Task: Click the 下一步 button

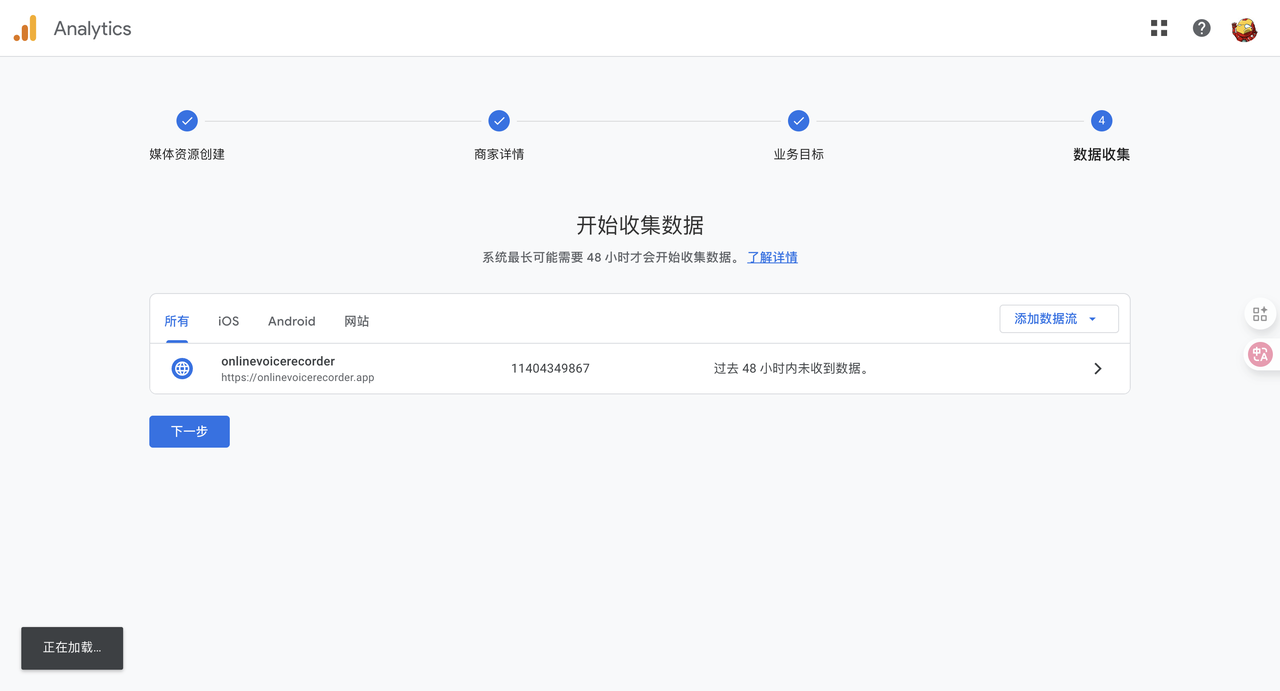Action: pos(189,432)
